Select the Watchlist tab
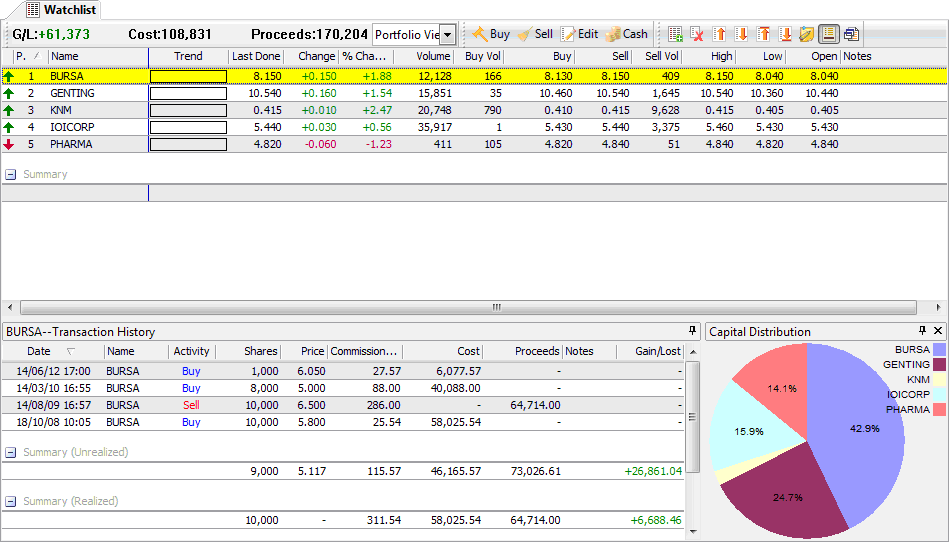Viewport: 949px width, 542px height. 62,10
